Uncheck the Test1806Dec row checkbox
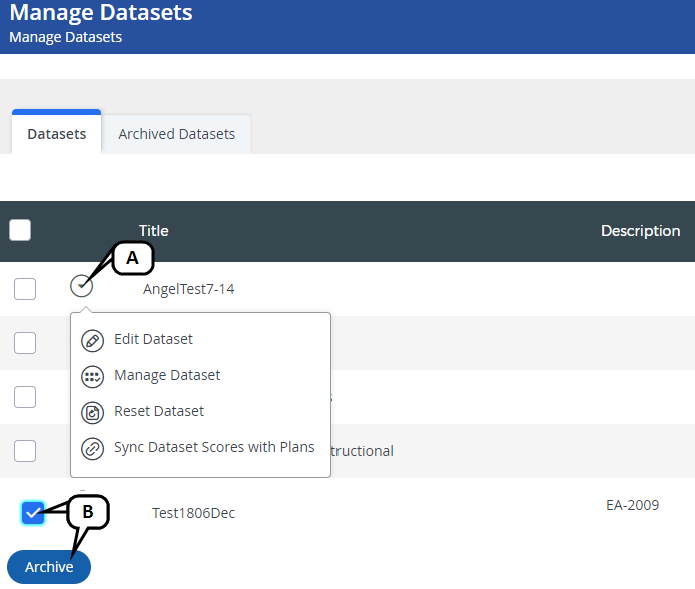The width and height of the screenshot is (695, 589). (x=33, y=513)
